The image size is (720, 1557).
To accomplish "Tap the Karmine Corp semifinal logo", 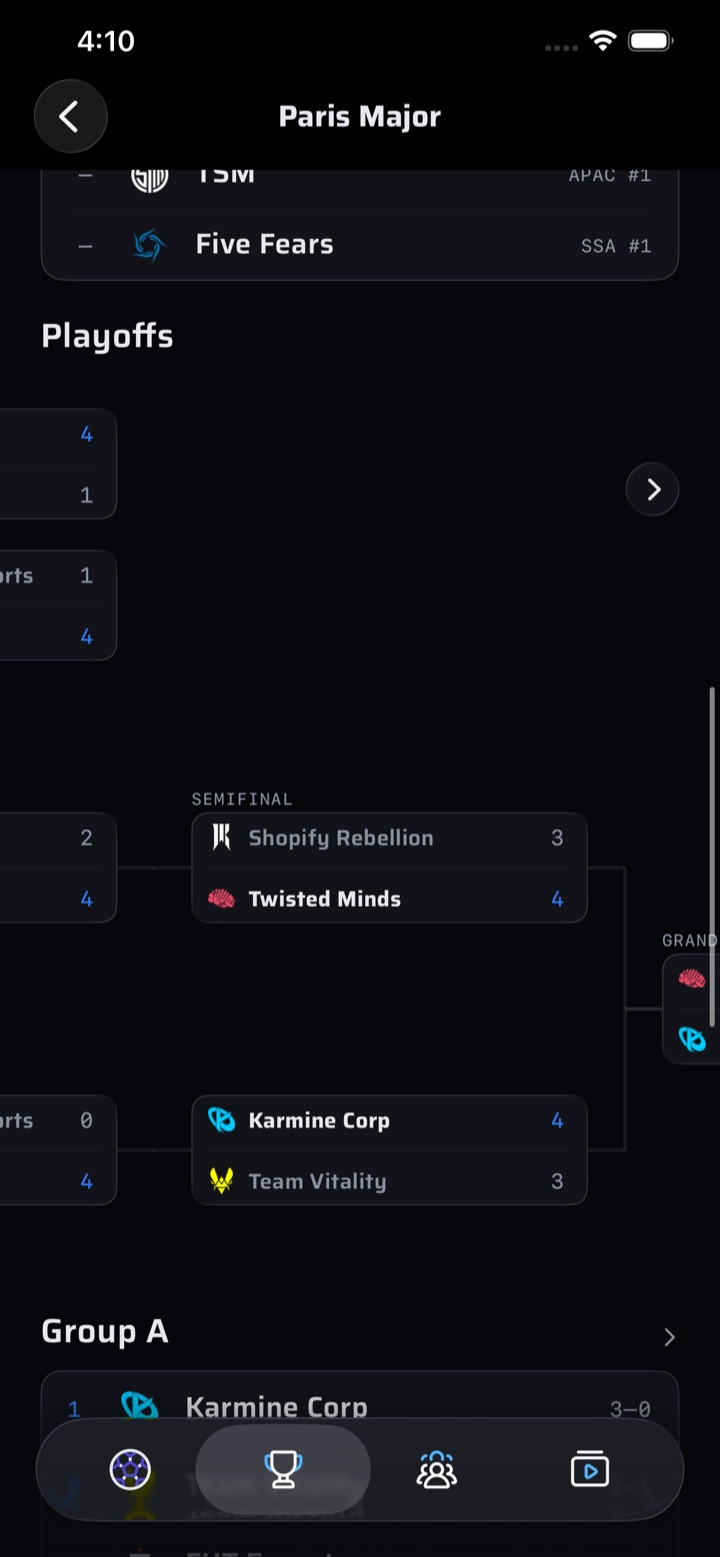I will tap(221, 1120).
